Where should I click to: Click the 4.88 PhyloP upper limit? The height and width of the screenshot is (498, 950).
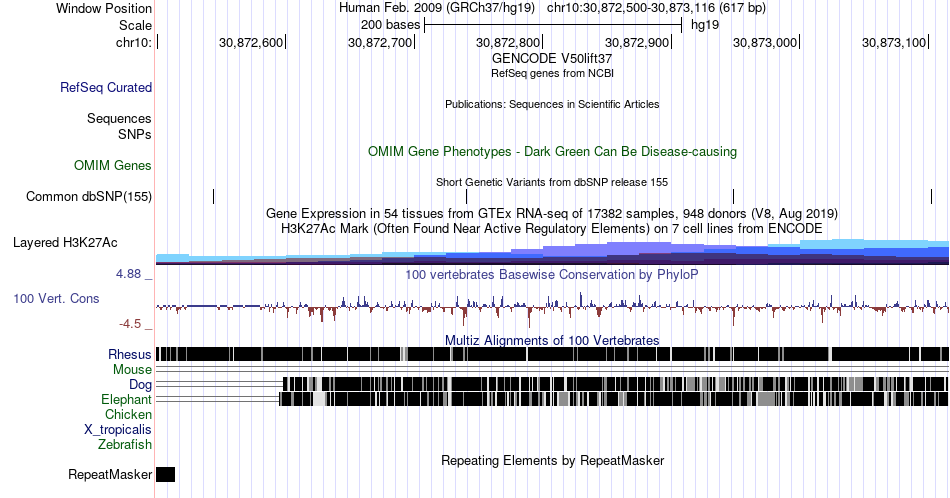coord(134,274)
